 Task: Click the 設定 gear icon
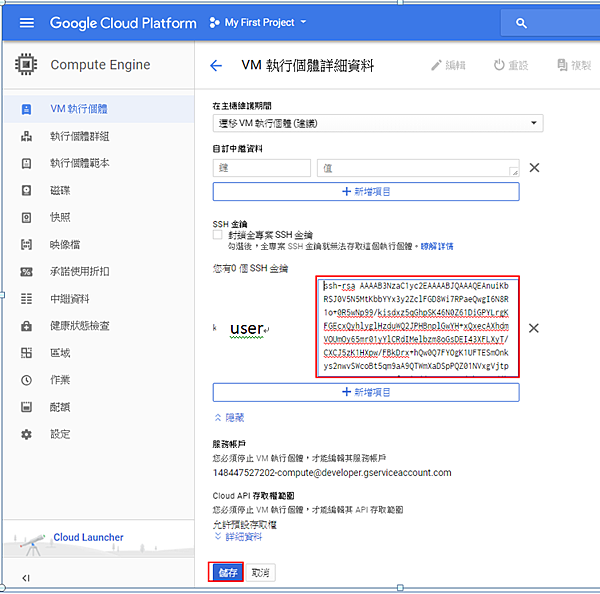26,434
